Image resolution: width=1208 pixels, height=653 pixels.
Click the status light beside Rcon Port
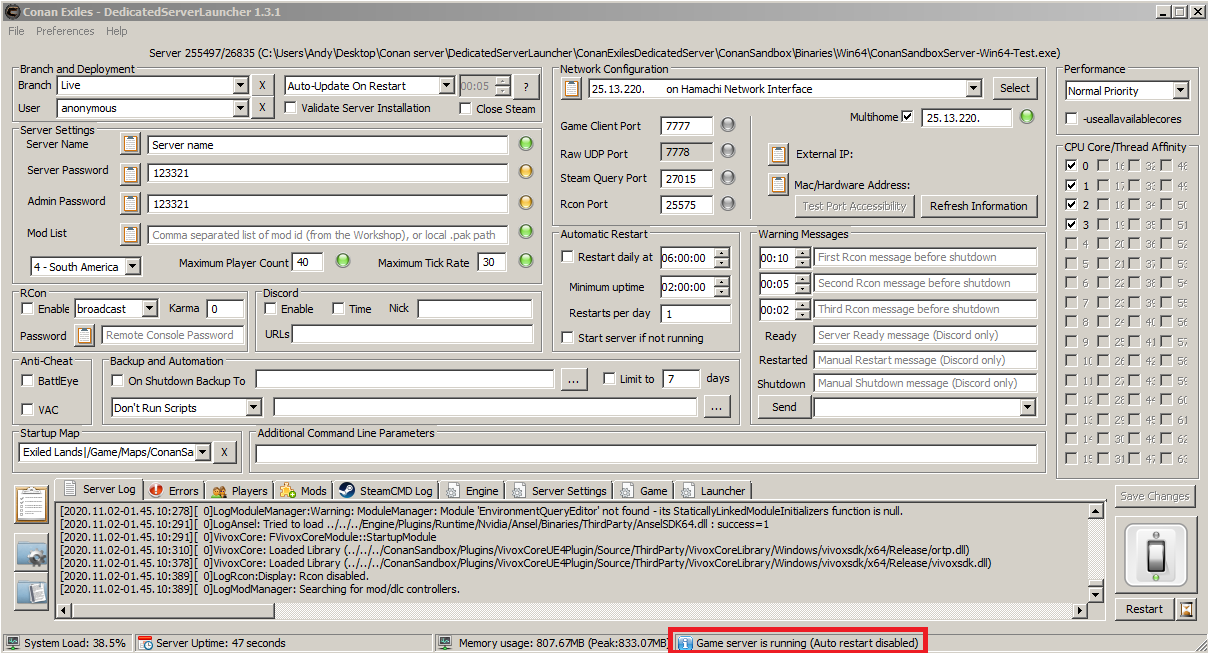coord(728,203)
